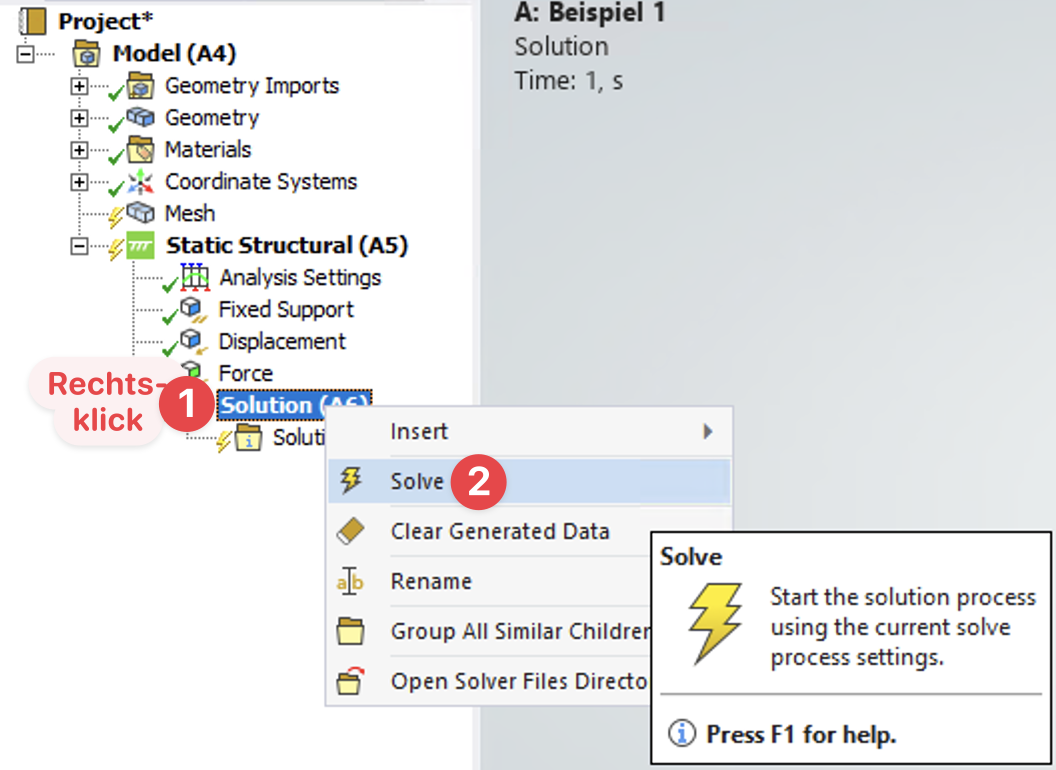Screen dimensions: 1056x770
Task: Click the lightning bolt icon beside Solve
Action: click(x=351, y=481)
